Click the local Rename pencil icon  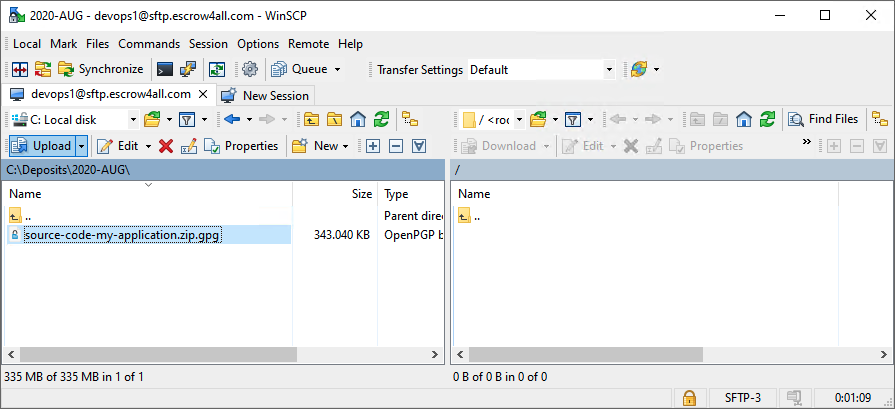tap(189, 146)
